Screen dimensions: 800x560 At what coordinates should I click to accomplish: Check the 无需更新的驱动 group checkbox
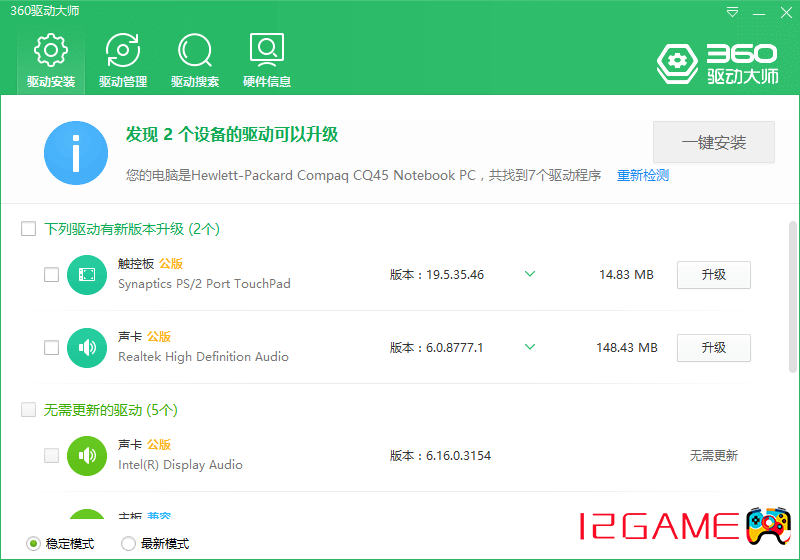pyautogui.click(x=29, y=410)
